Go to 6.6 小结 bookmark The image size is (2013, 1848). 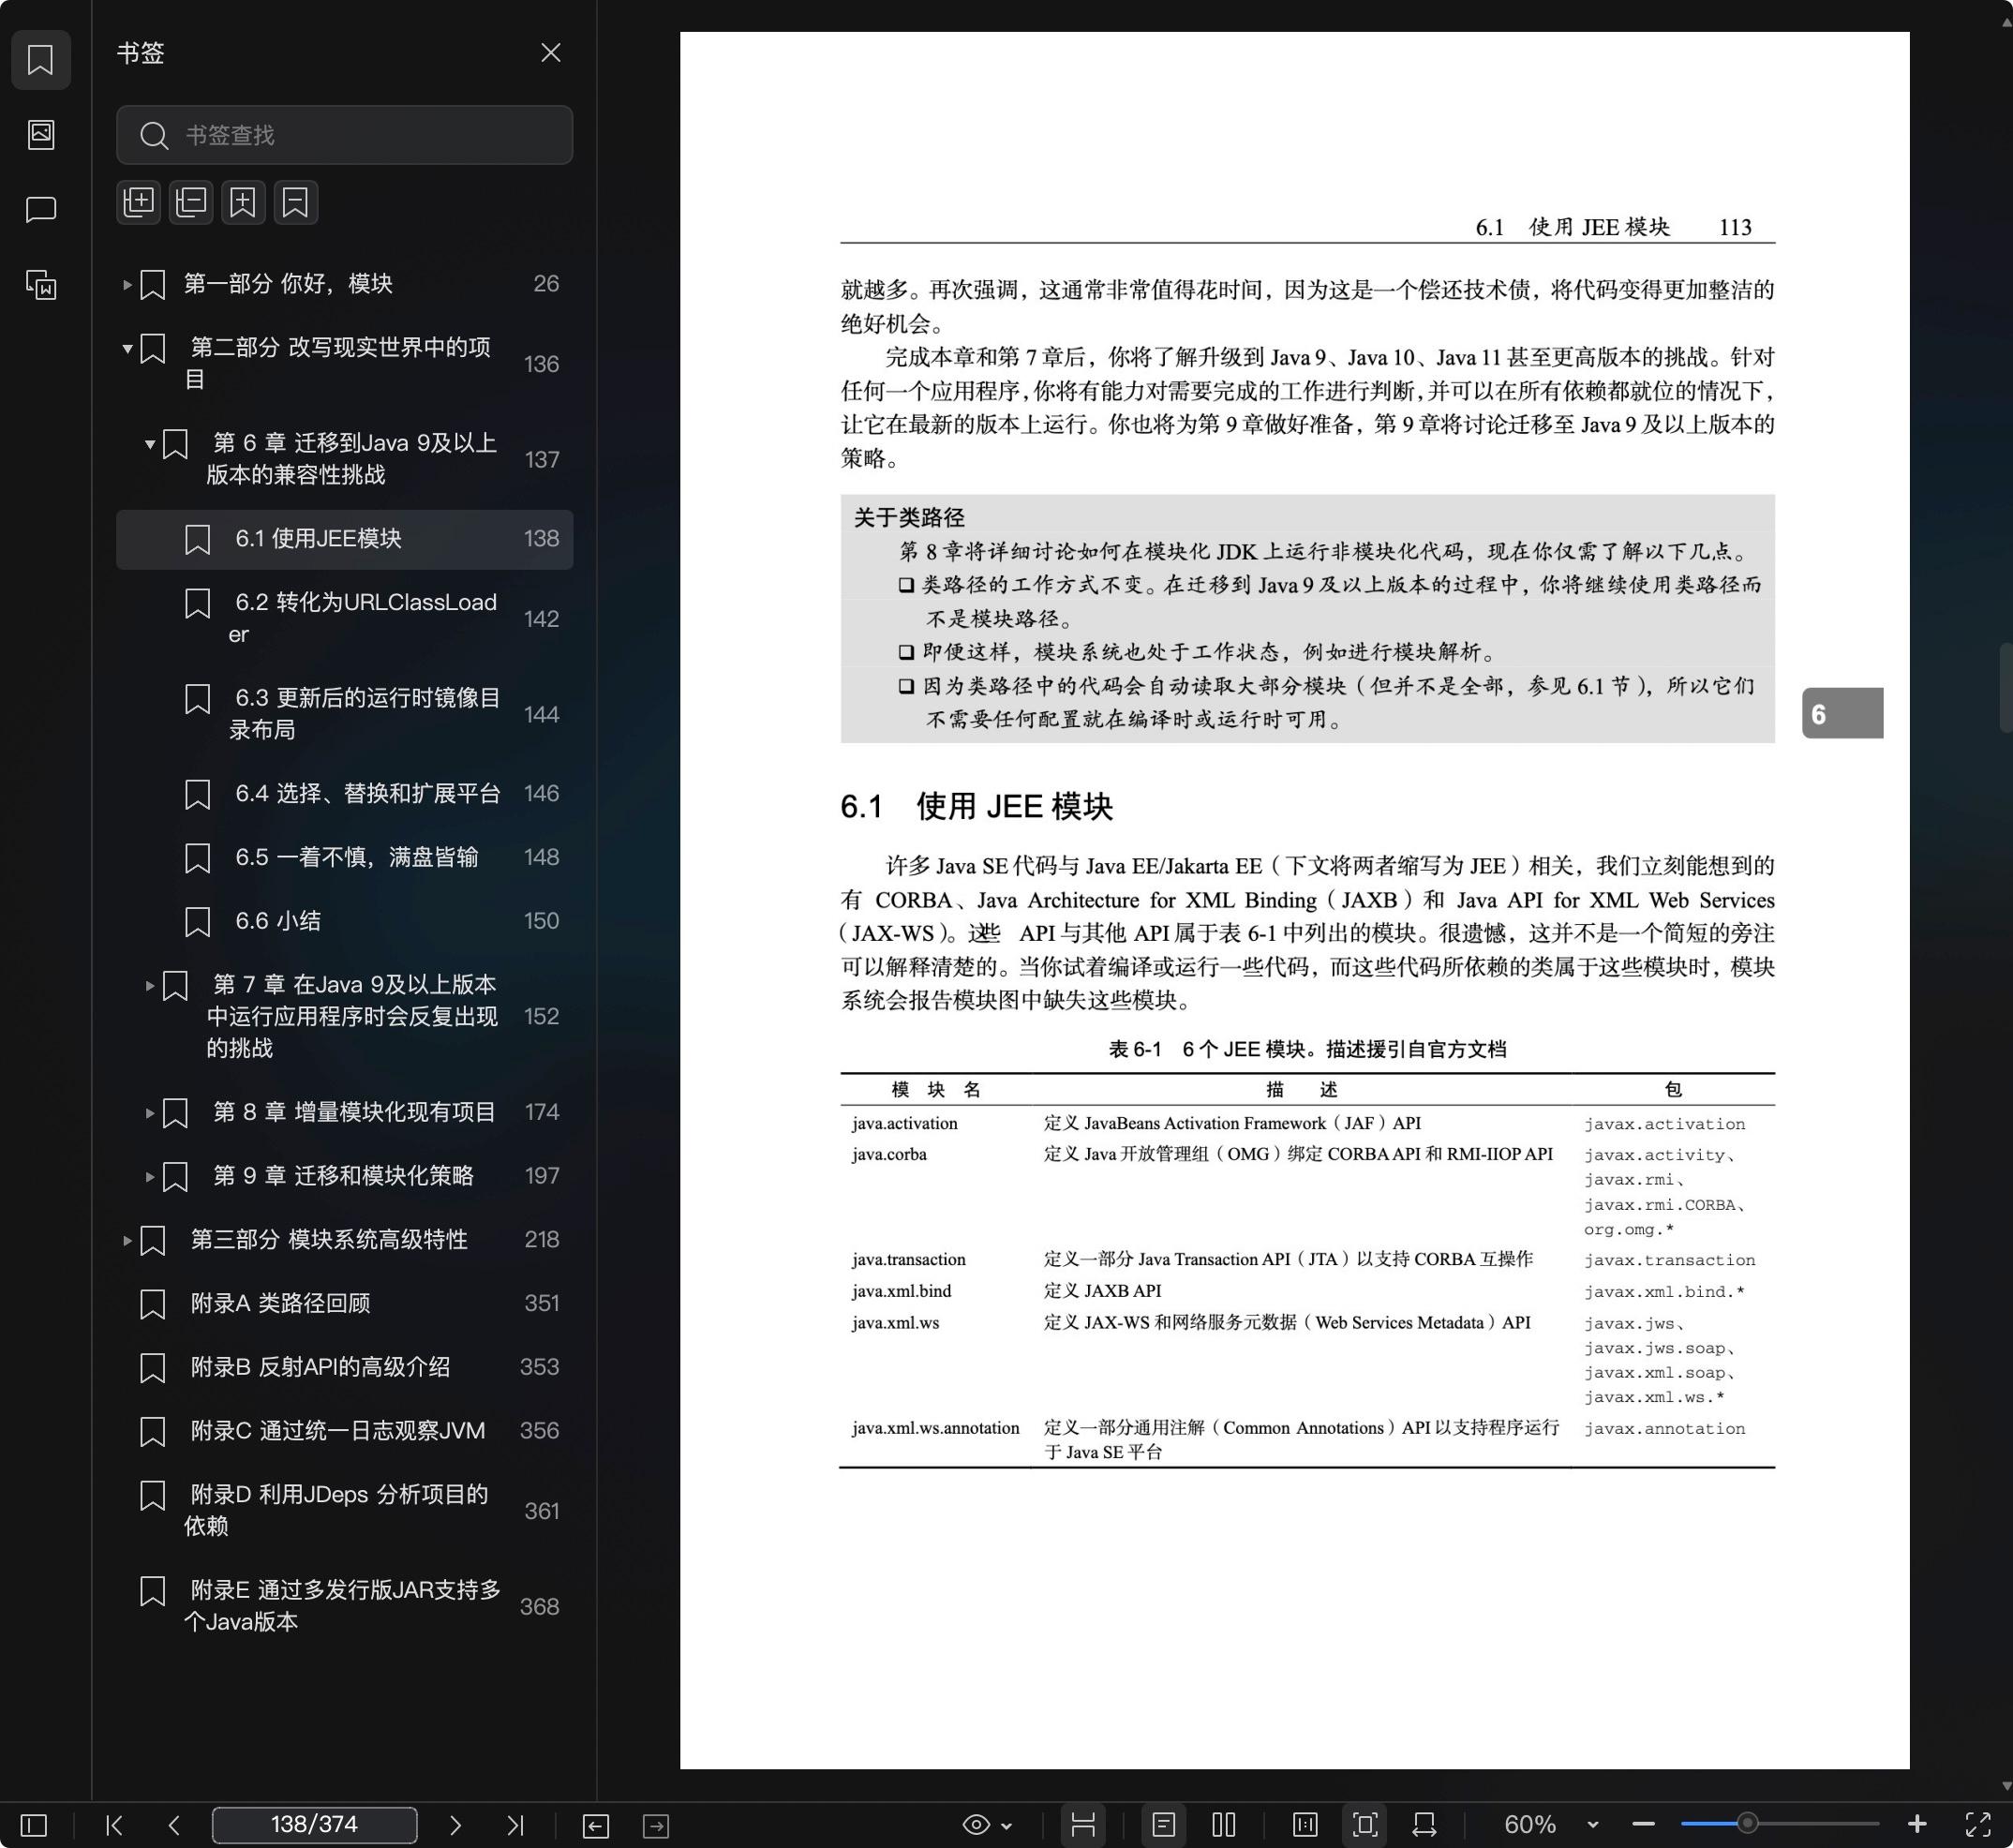tap(344, 921)
